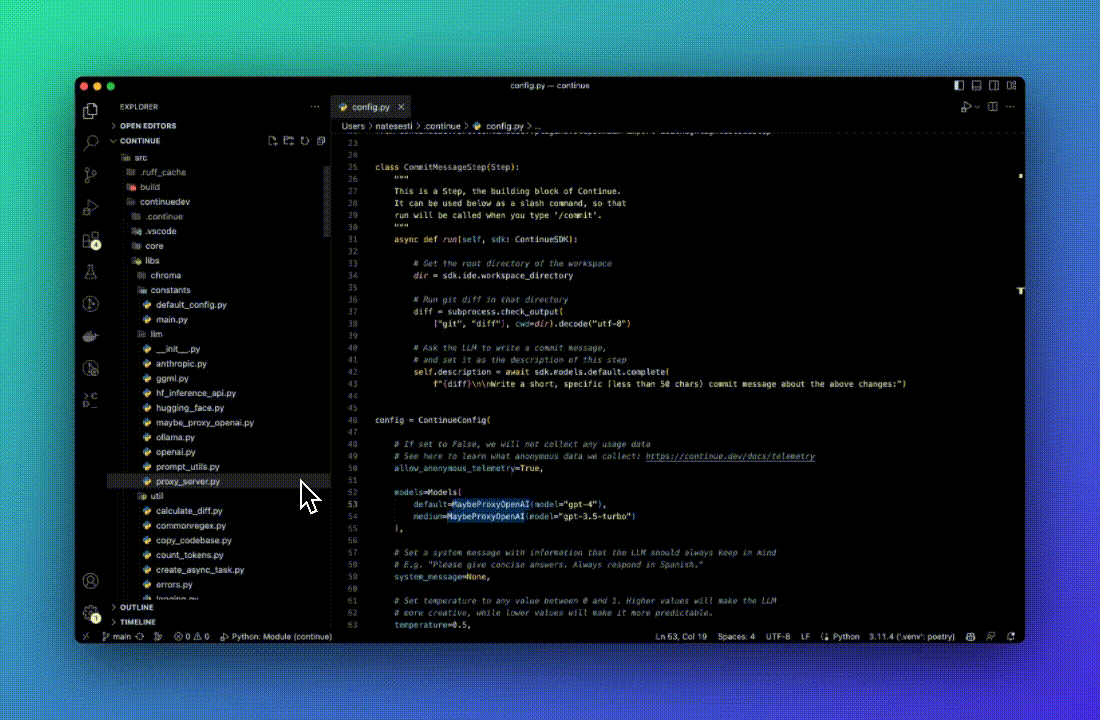The width and height of the screenshot is (1100, 720).
Task: Toggle primary side bar visibility
Action: [x=960, y=86]
